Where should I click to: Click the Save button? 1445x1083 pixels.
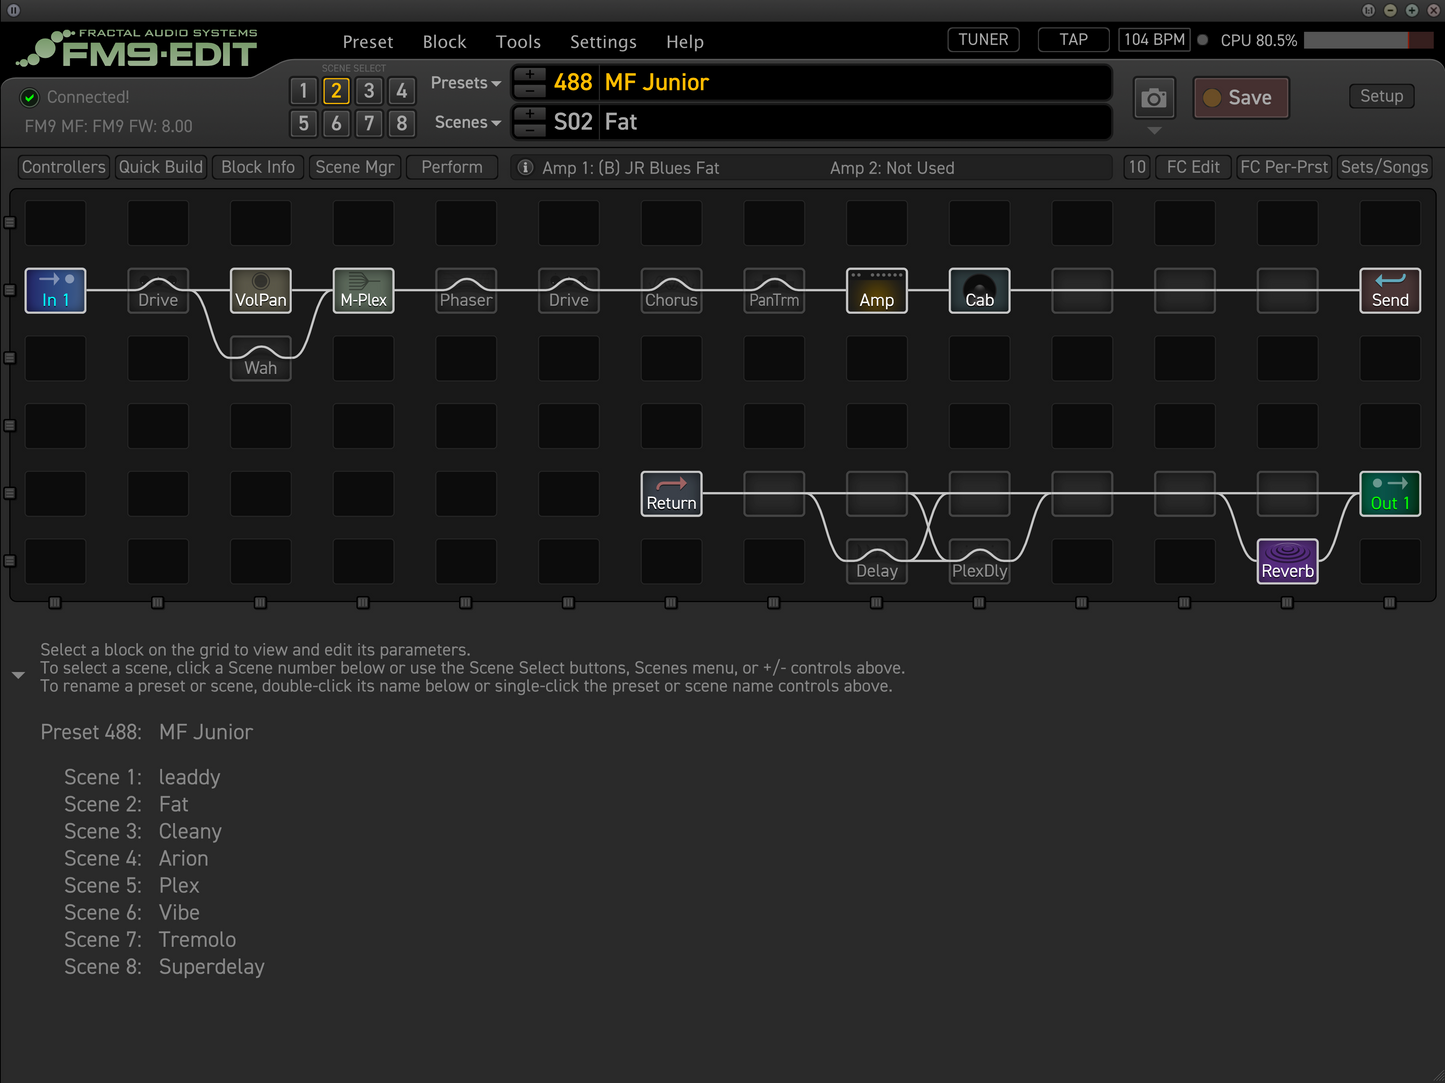coord(1240,98)
